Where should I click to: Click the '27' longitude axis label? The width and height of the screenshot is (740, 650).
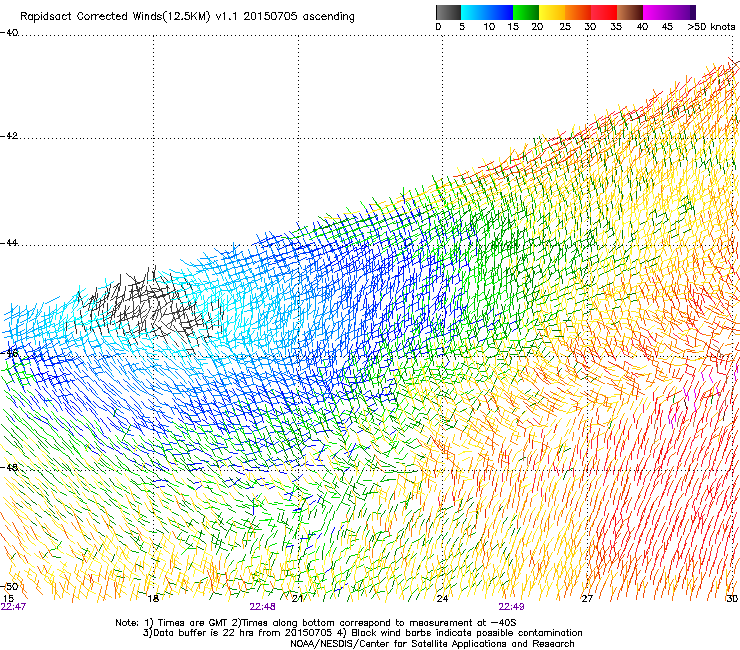coord(587,599)
